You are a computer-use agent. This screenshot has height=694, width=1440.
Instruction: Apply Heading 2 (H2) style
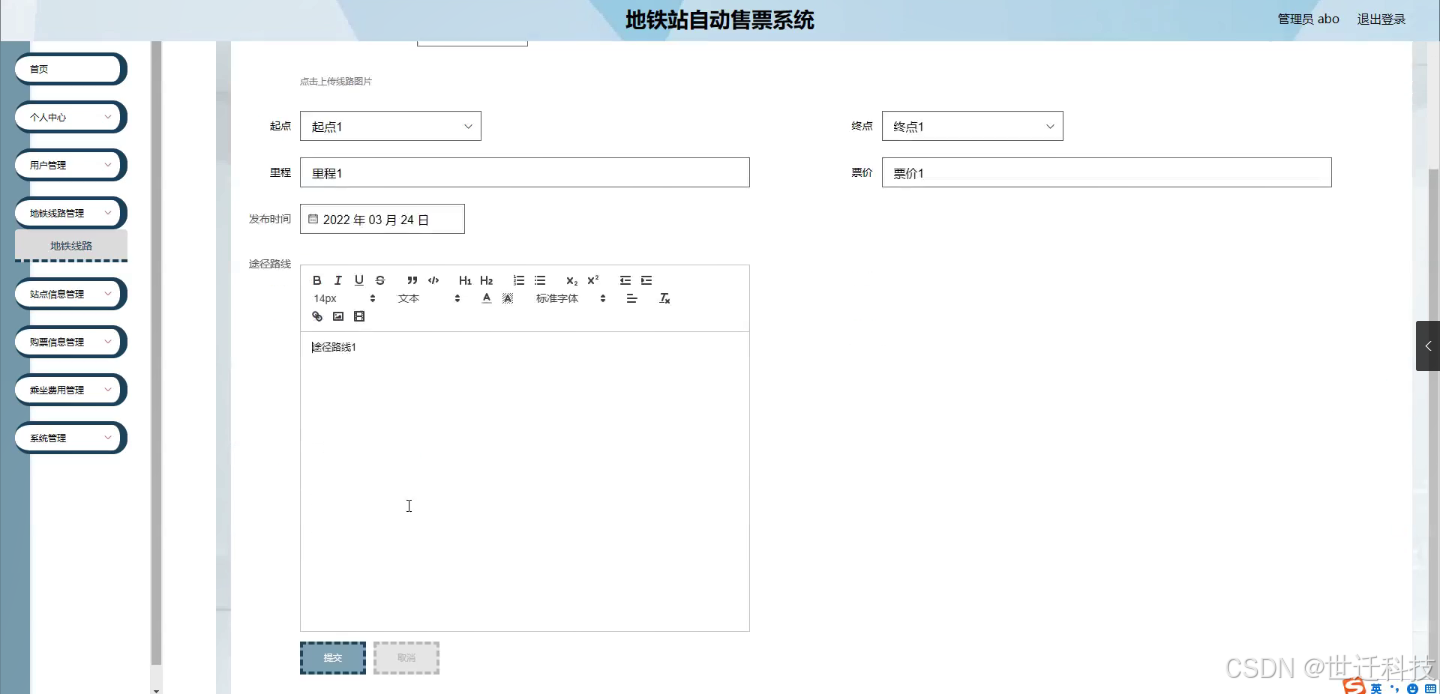click(486, 281)
